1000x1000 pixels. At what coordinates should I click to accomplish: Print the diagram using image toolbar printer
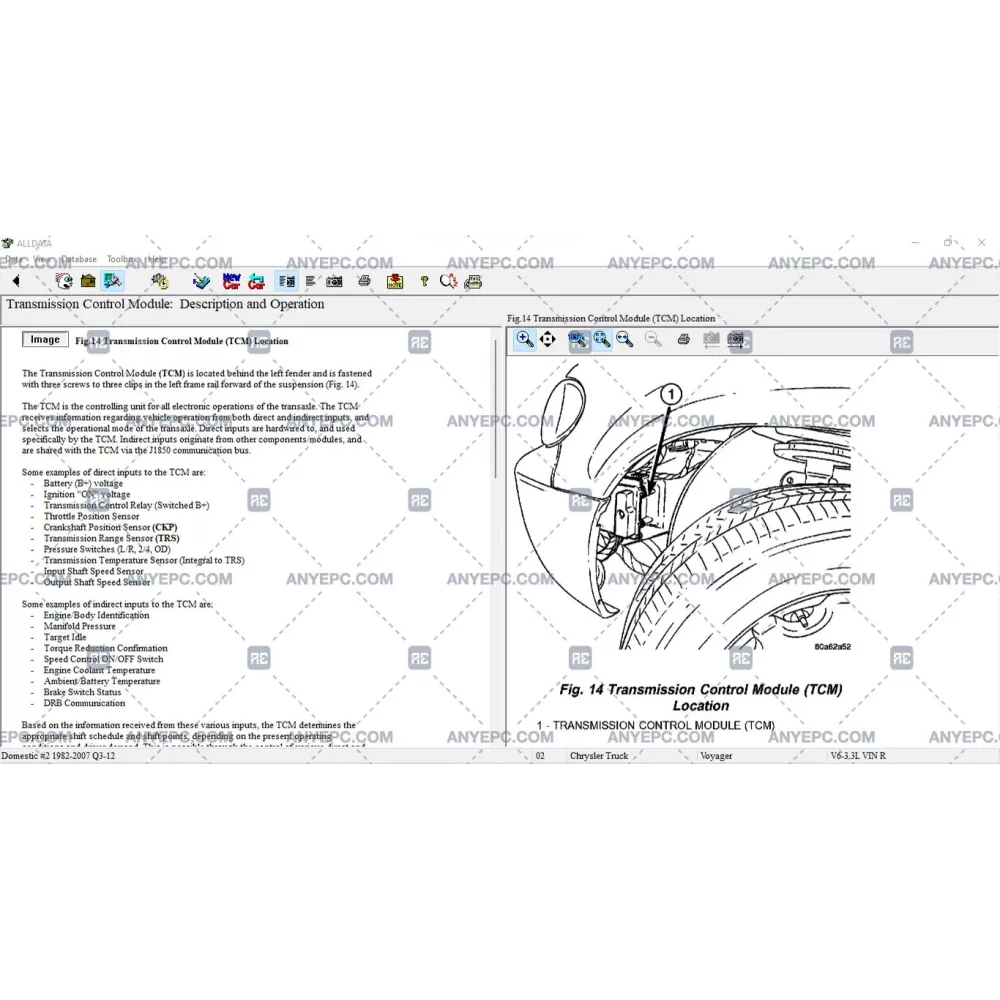tap(683, 340)
